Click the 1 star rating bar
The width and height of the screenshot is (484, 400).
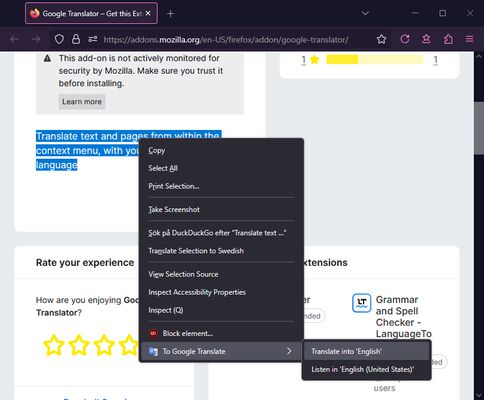tap(375, 60)
